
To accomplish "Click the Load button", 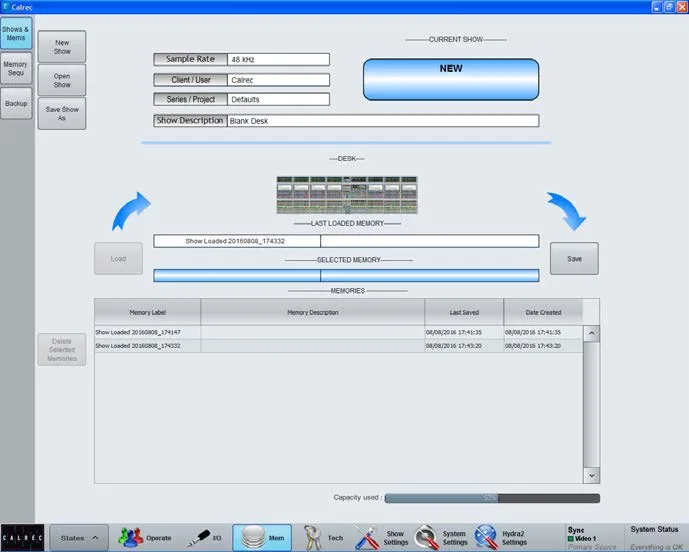I will pyautogui.click(x=118, y=258).
